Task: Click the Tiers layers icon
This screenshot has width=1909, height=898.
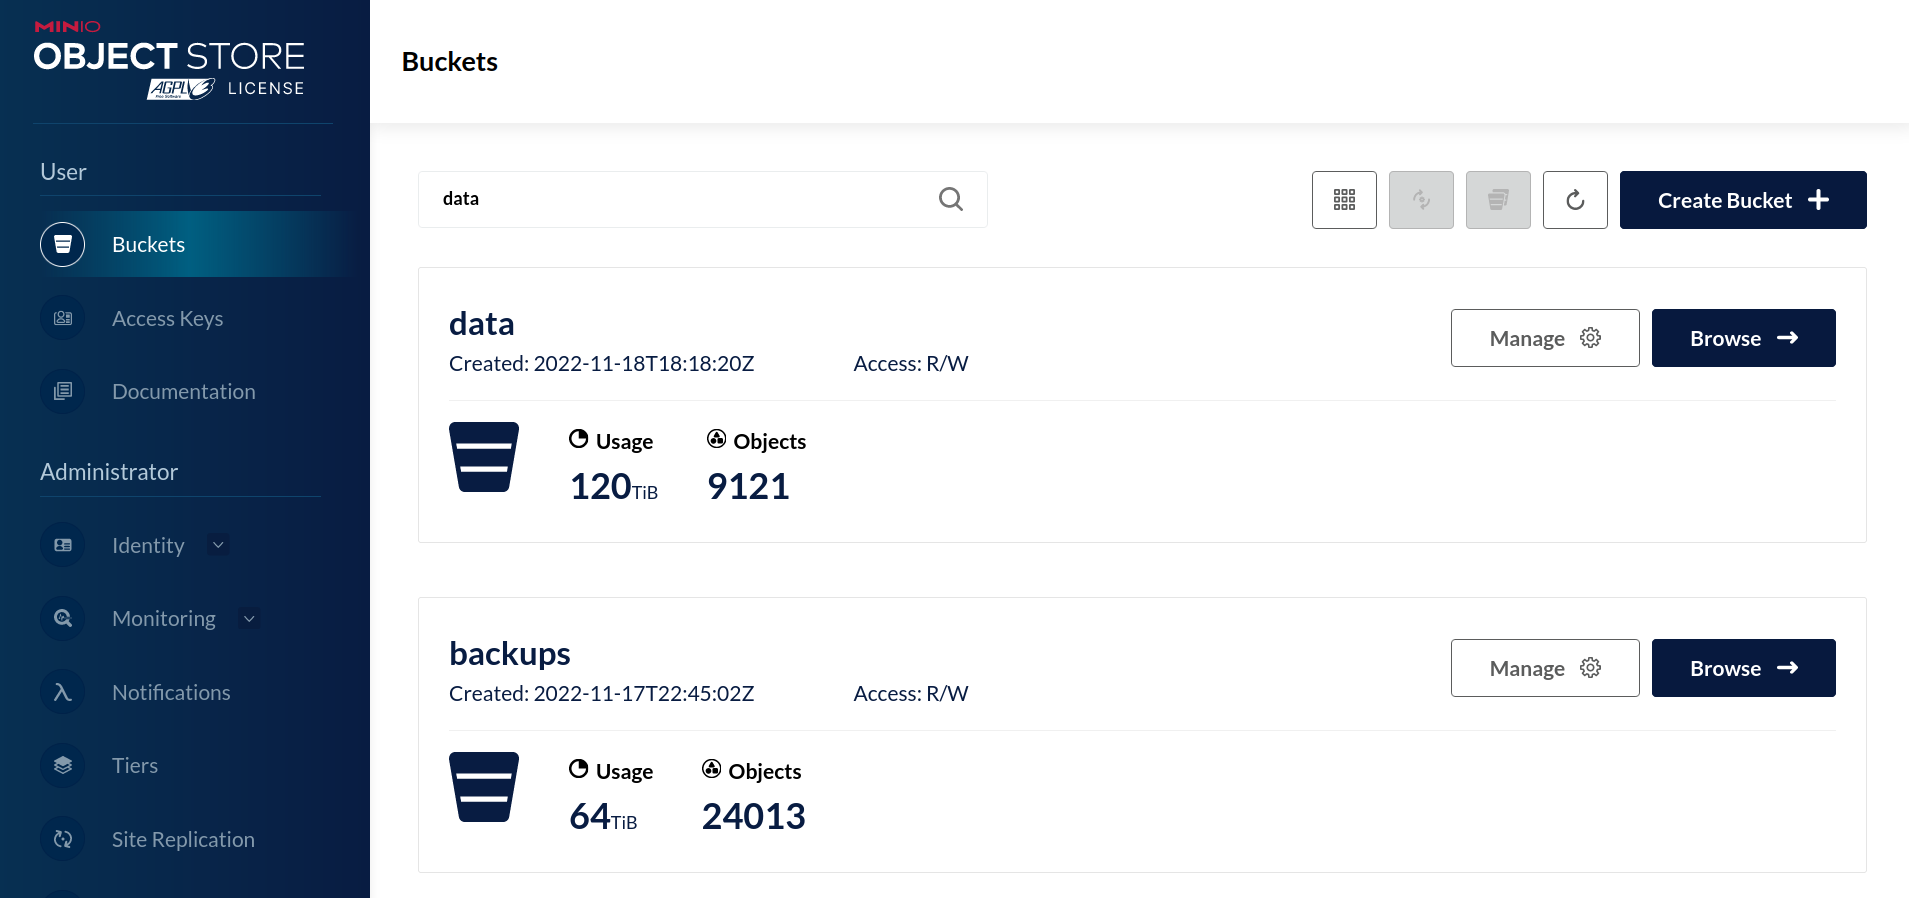Action: [x=63, y=765]
